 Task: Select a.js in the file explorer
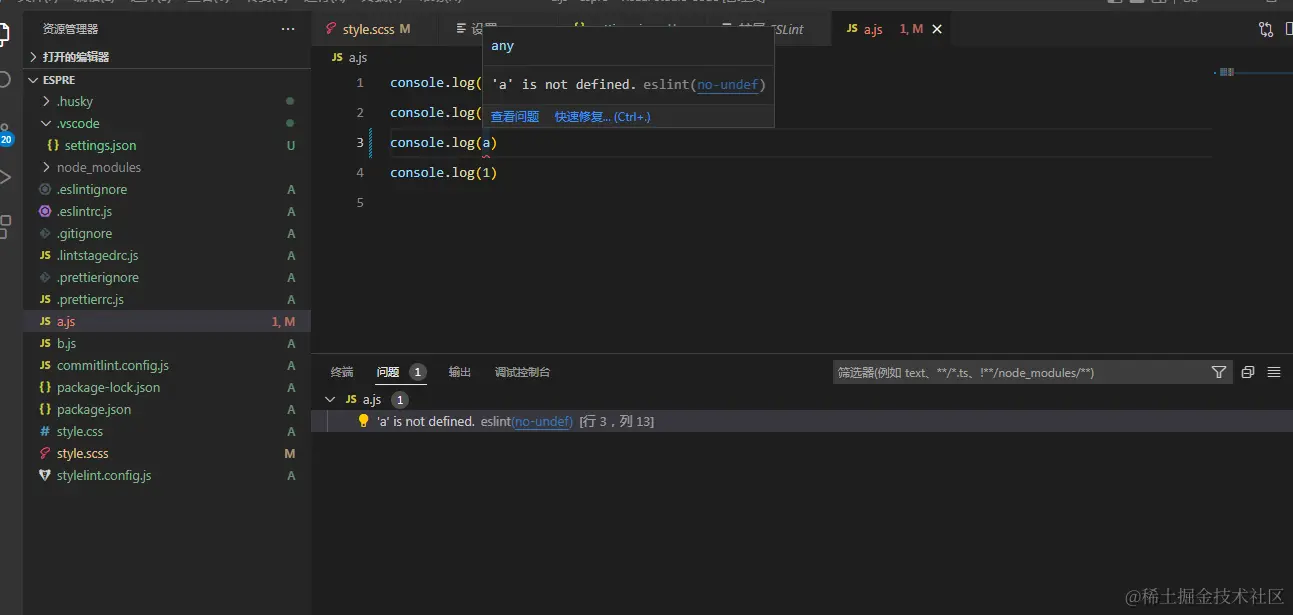click(167, 321)
